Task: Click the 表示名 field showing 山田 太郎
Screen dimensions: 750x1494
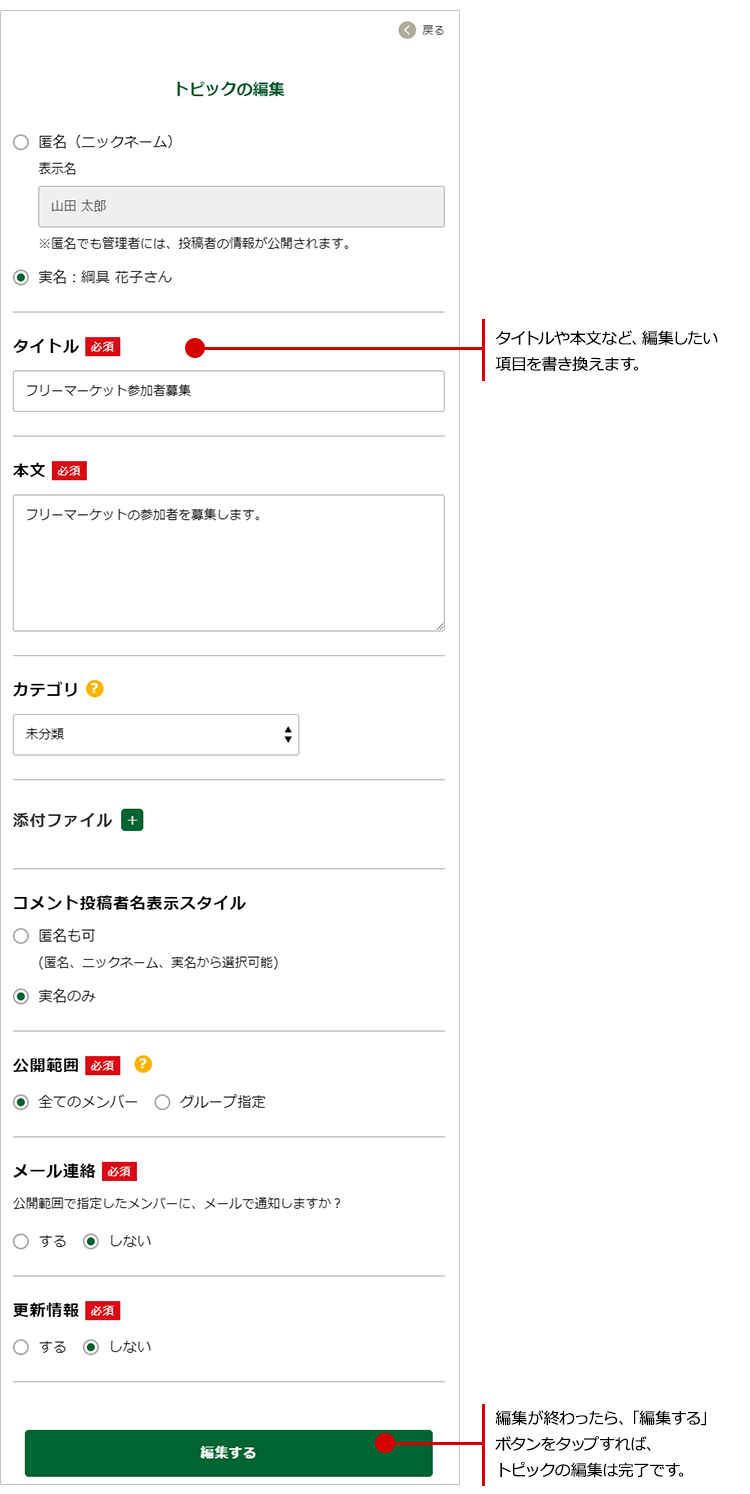Action: click(241, 206)
